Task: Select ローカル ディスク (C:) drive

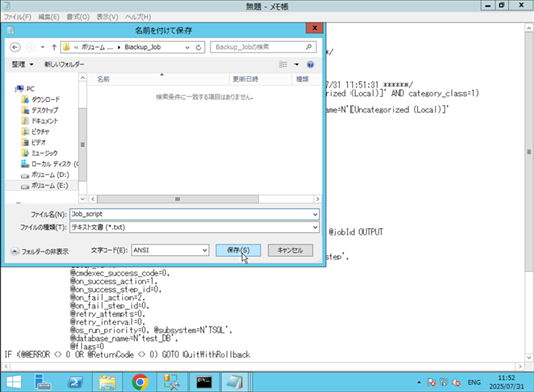Action: click(49, 164)
